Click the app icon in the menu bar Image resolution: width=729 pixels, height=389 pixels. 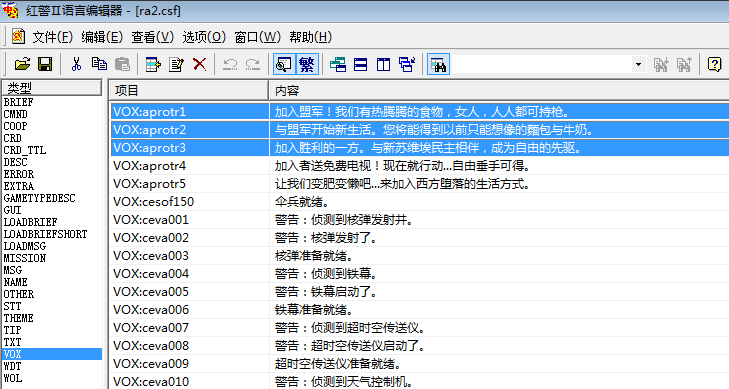(18, 36)
